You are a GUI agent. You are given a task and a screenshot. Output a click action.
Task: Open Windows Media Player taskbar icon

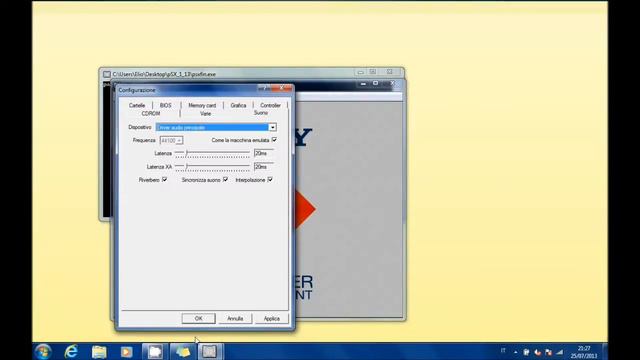(x=127, y=351)
